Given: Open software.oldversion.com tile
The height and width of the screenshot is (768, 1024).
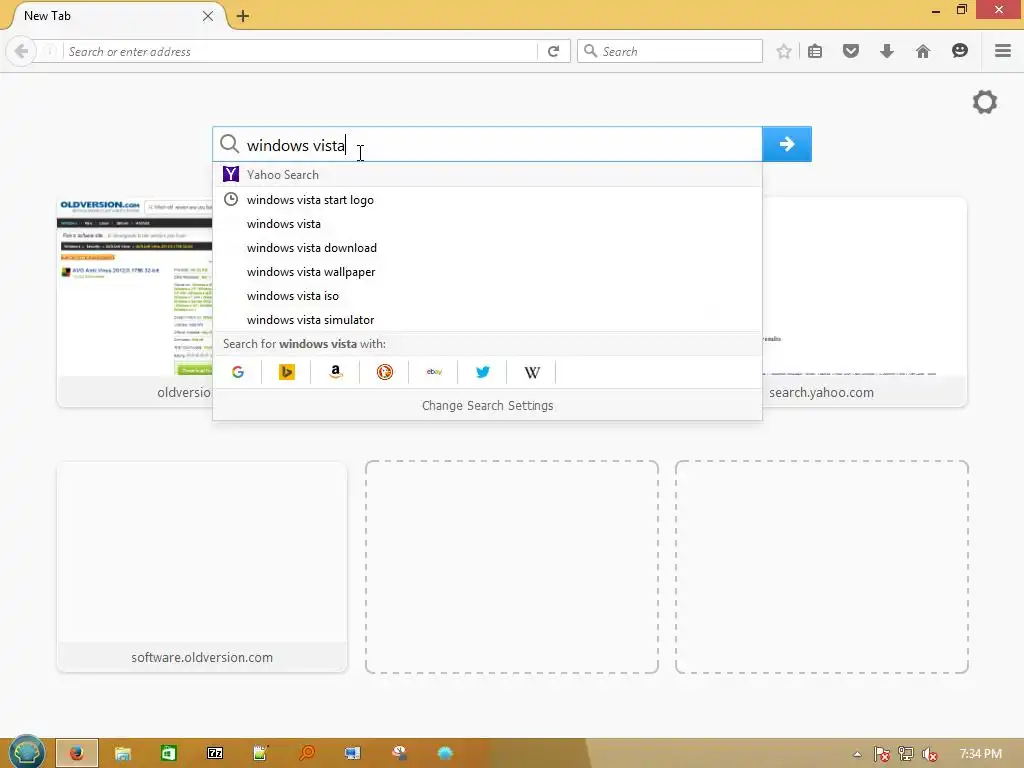Looking at the screenshot, I should tap(202, 567).
